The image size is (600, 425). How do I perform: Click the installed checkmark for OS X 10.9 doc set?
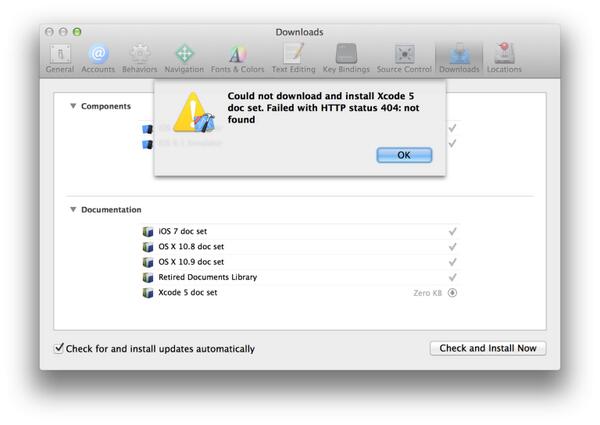(452, 262)
